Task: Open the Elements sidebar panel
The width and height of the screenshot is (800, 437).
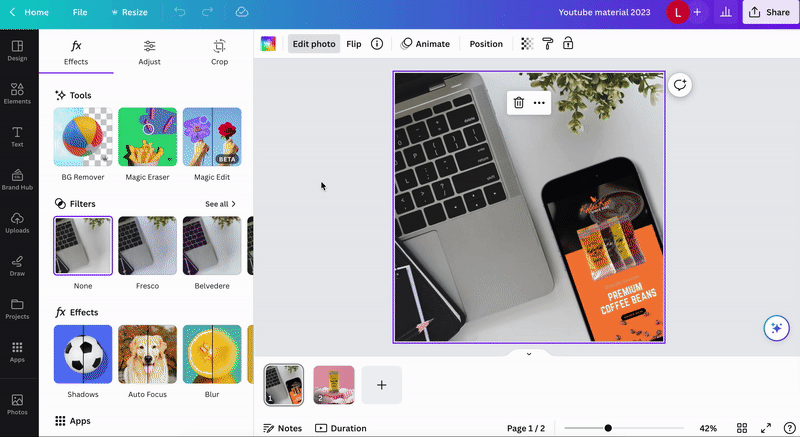Action: pyautogui.click(x=17, y=93)
